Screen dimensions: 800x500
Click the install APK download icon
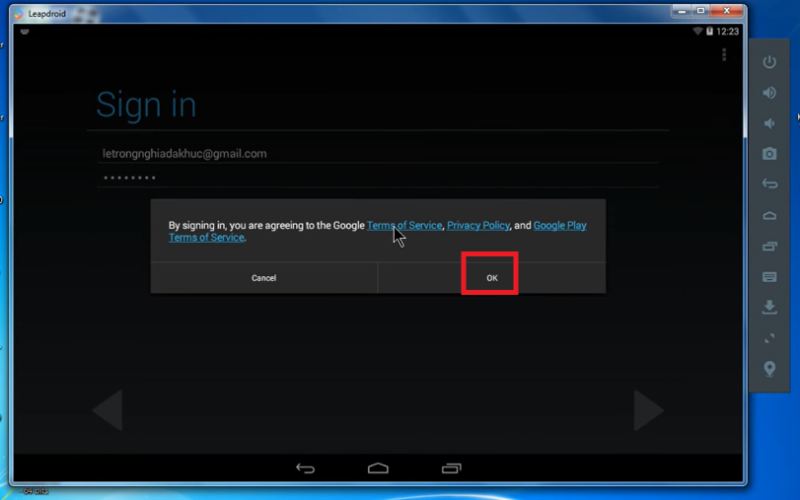769,307
